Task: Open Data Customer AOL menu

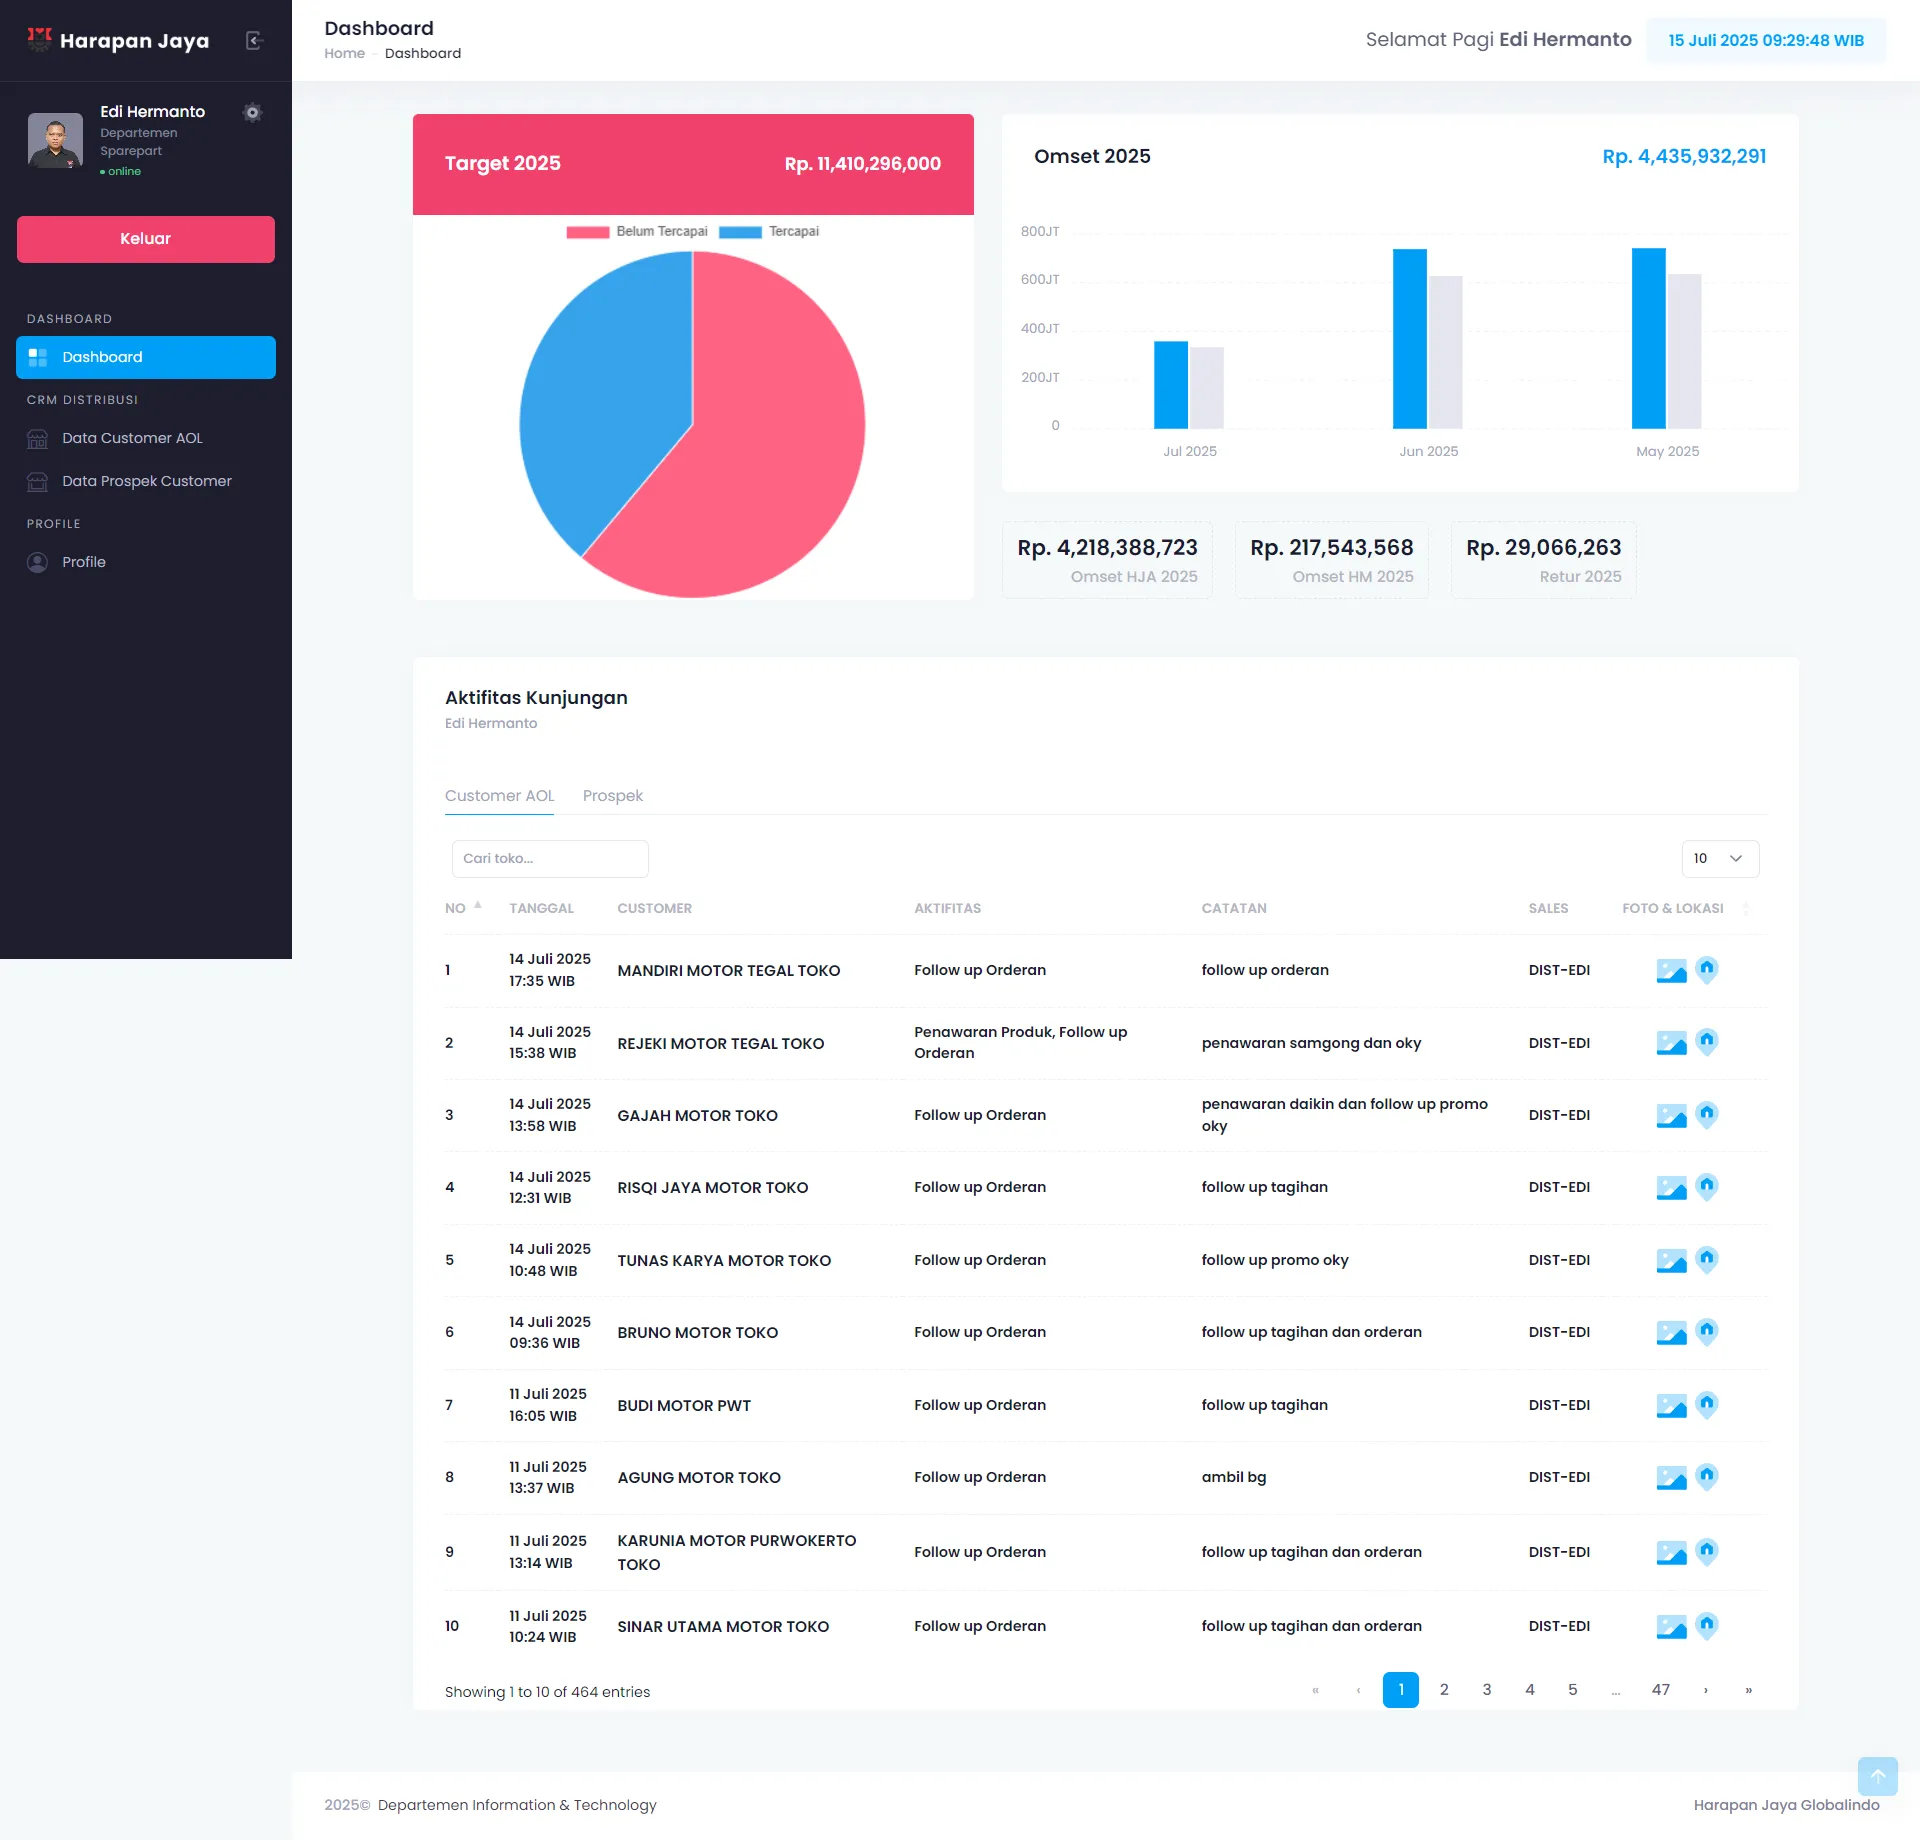Action: [132, 438]
